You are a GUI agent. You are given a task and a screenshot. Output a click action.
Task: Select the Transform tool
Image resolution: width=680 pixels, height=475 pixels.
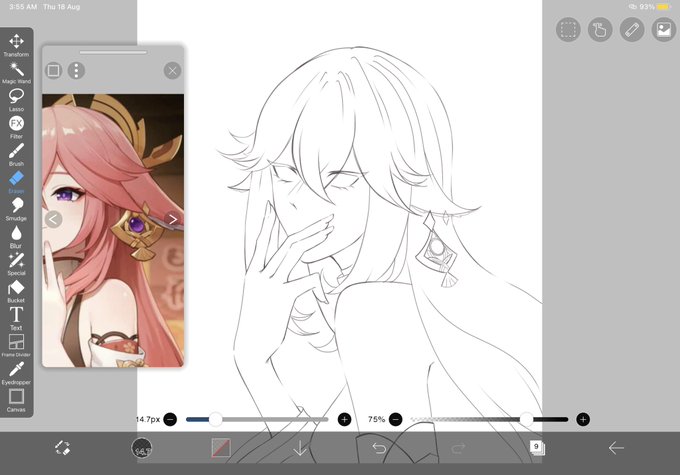(16, 45)
